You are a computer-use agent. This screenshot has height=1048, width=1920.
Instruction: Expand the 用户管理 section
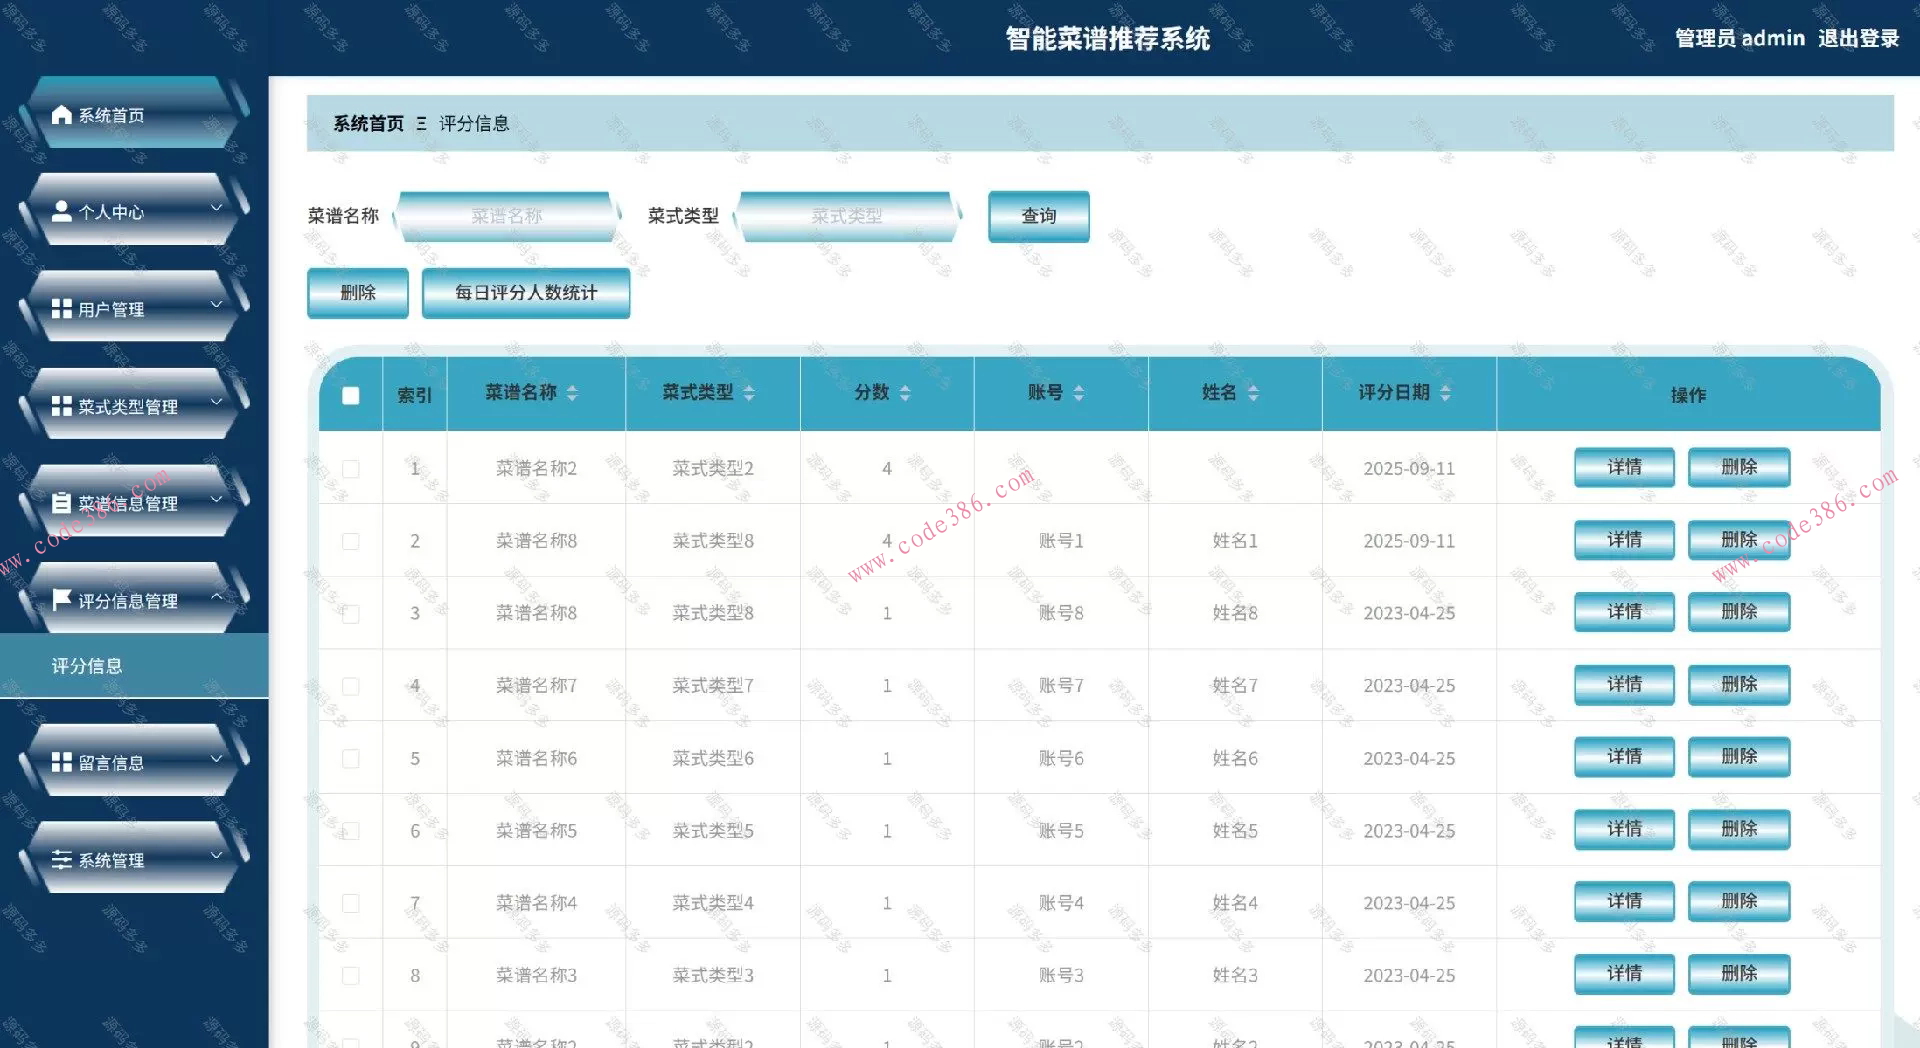coord(216,304)
